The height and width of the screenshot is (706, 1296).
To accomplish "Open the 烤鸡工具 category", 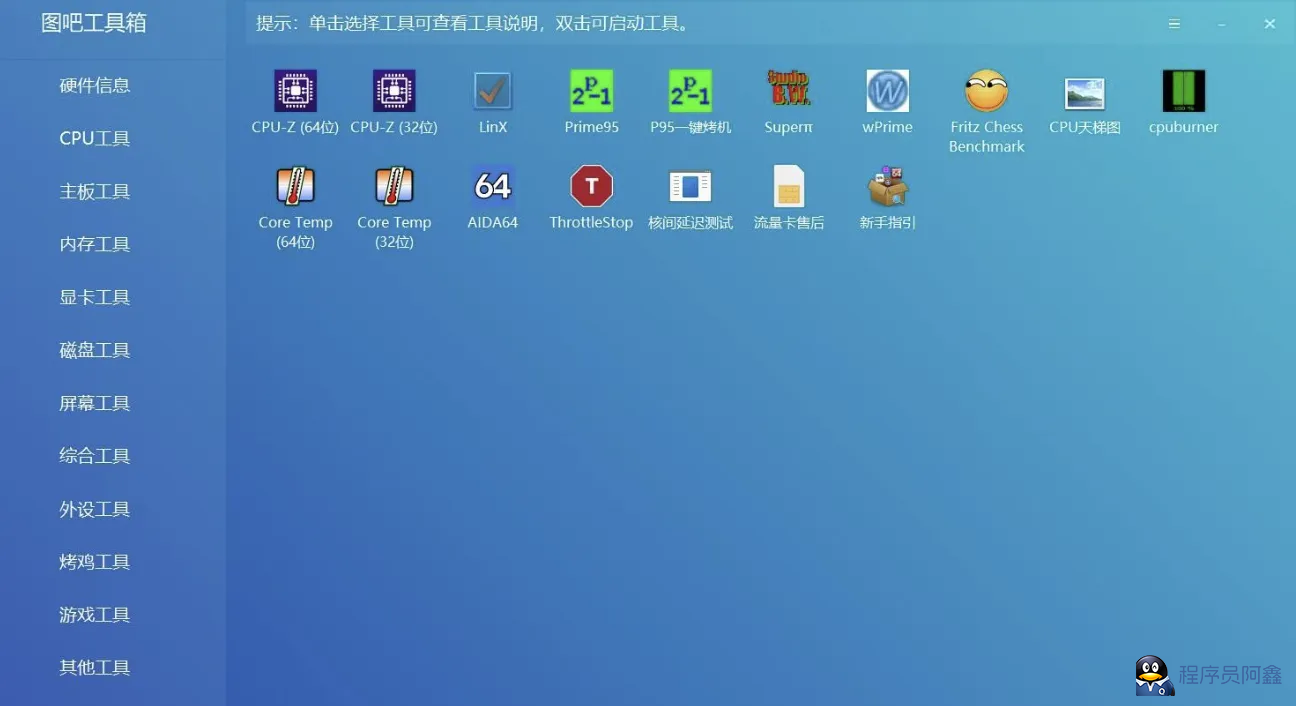I will 95,563.
